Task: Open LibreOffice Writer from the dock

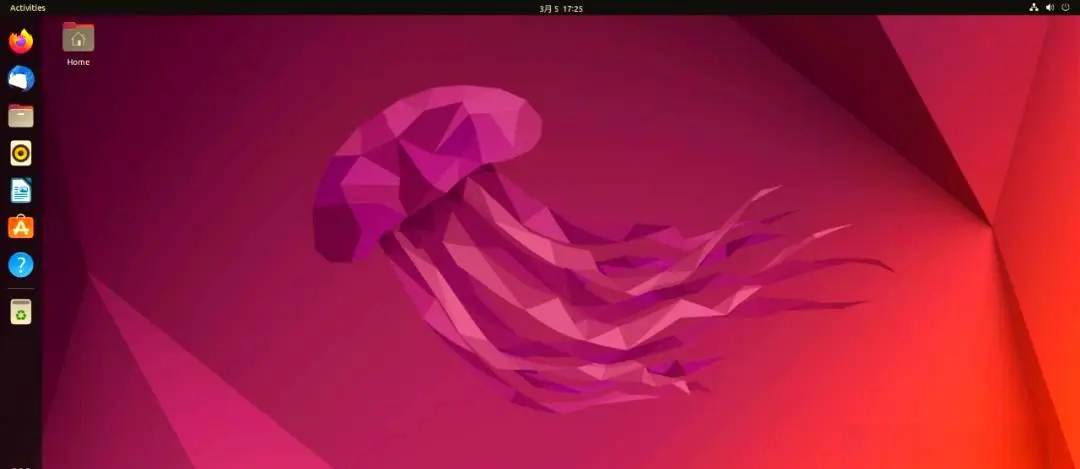Action: coord(21,190)
